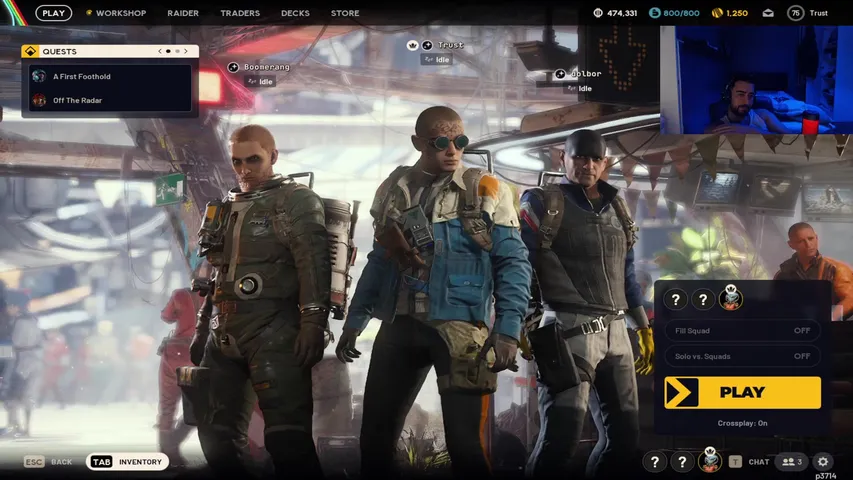The height and width of the screenshot is (480, 853).
Task: Open the settings gear icon
Action: click(x=823, y=462)
